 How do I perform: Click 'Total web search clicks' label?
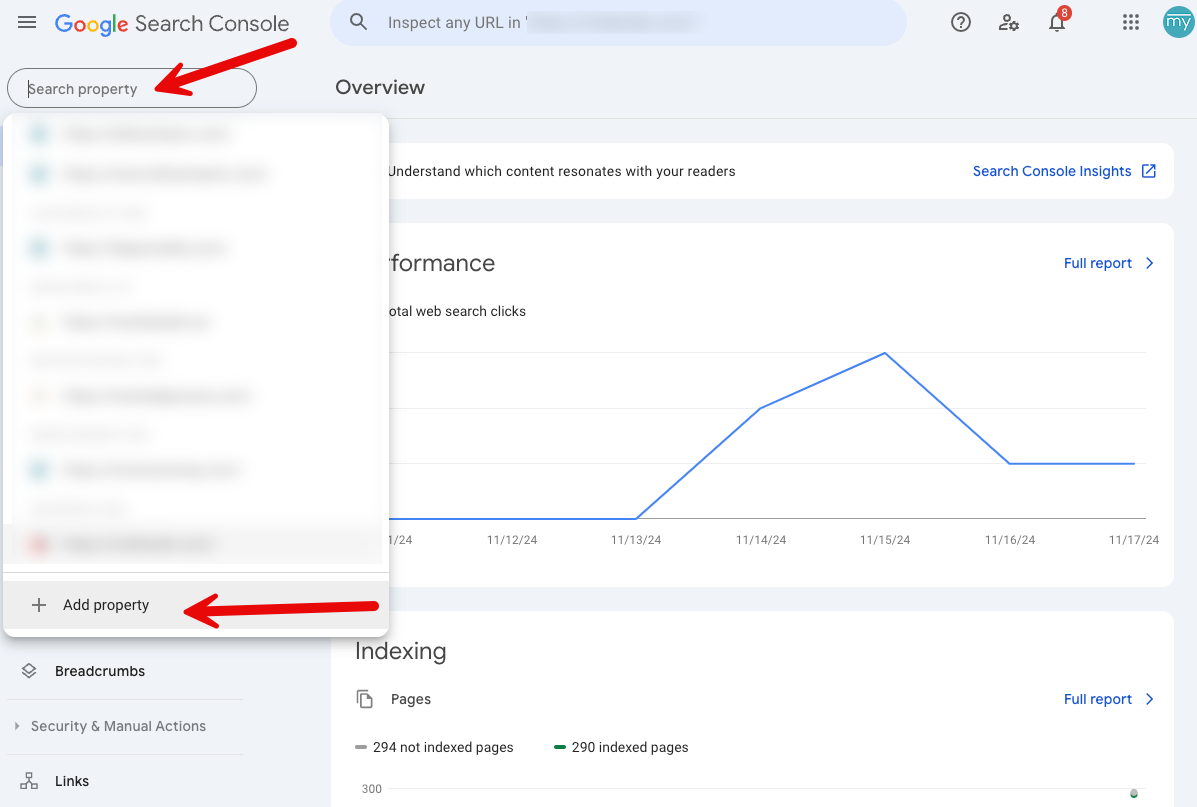(456, 312)
